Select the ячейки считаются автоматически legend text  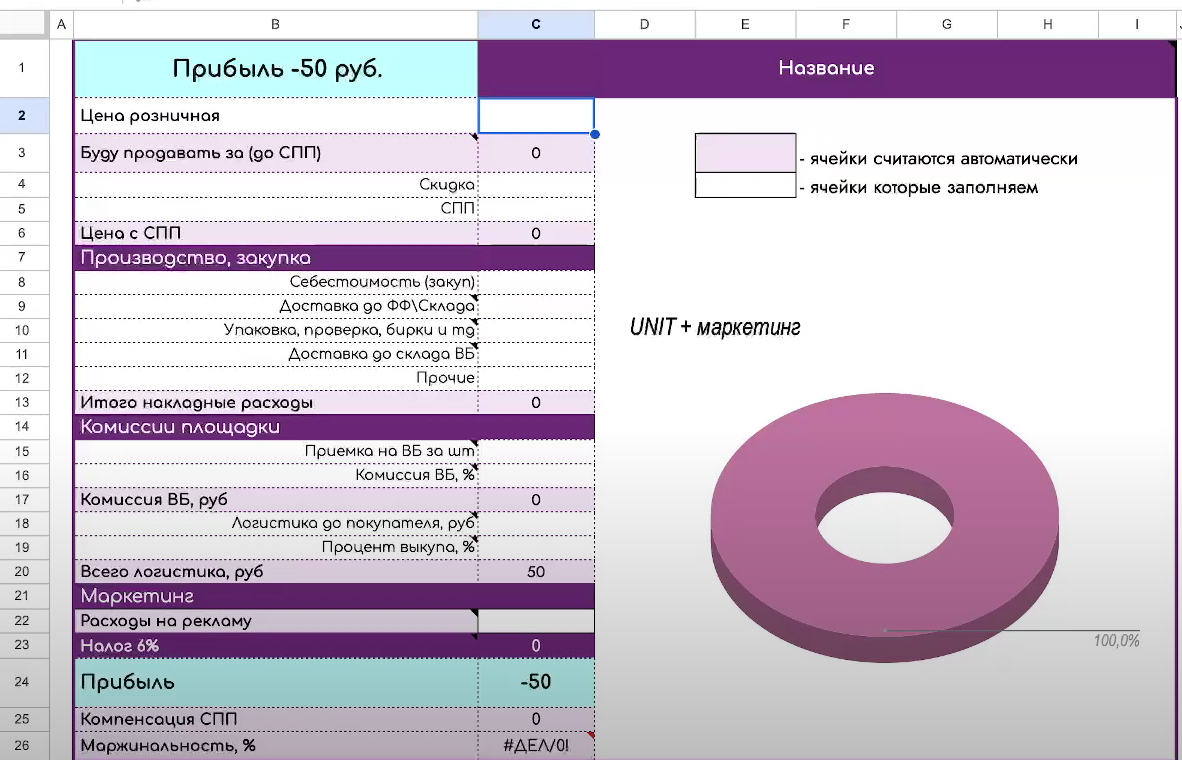tap(944, 159)
